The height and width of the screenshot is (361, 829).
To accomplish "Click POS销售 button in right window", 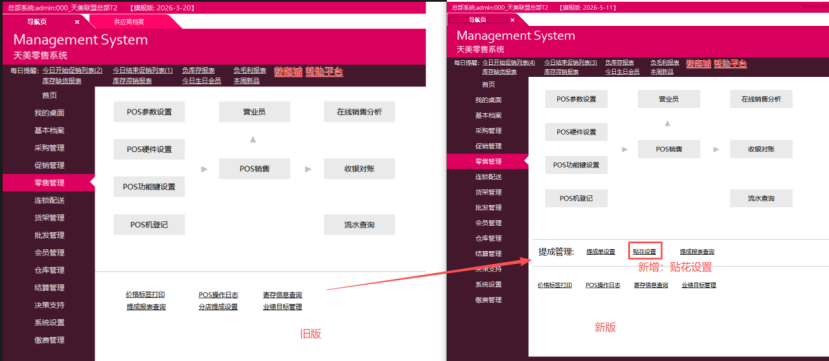I will pos(669,149).
